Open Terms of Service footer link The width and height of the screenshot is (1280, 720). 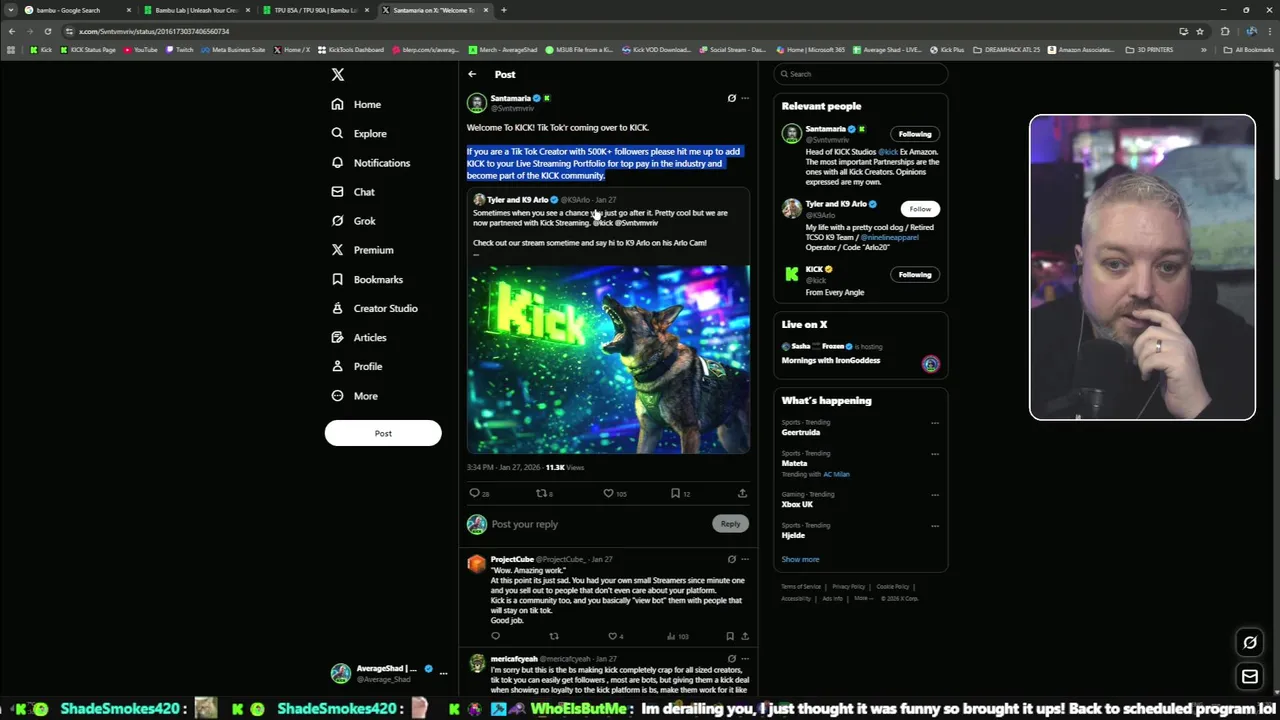click(801, 587)
